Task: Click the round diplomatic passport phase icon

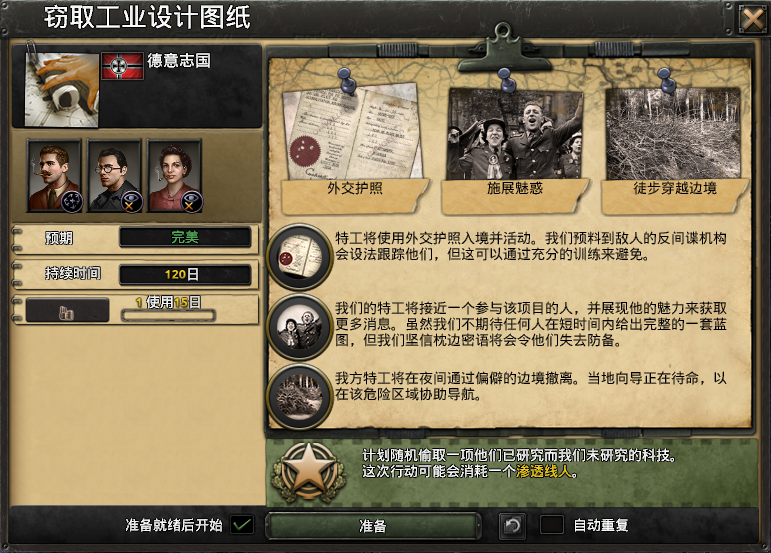Action: (x=299, y=257)
